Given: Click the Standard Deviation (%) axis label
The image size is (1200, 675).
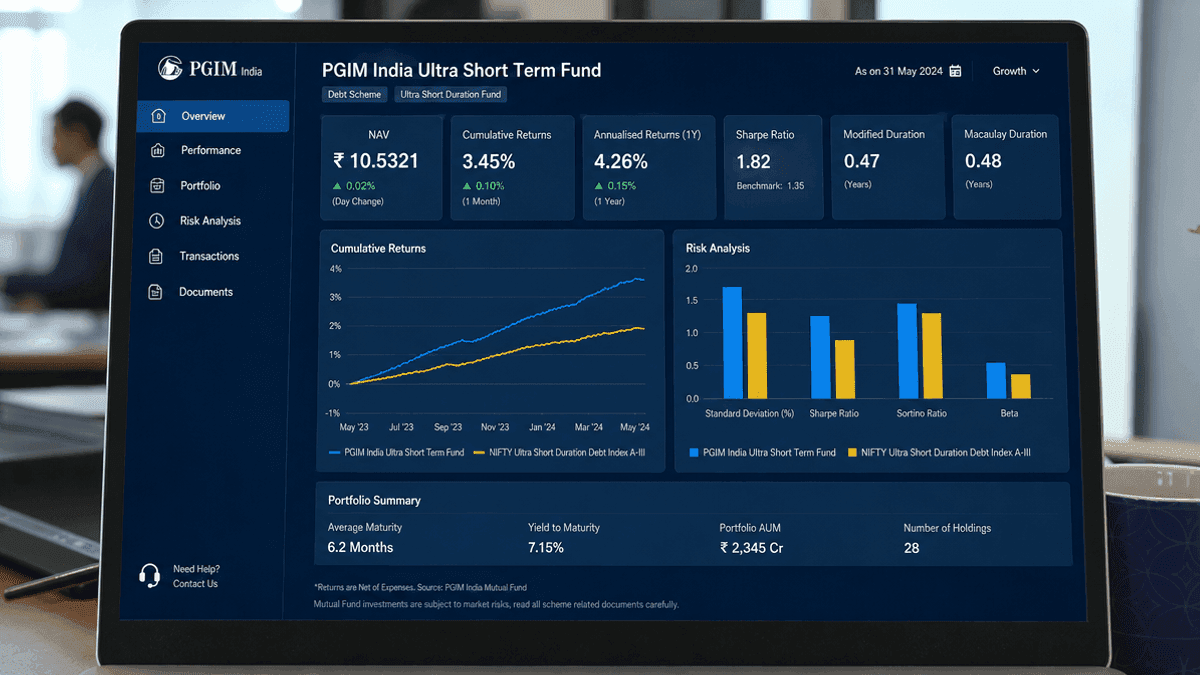Looking at the screenshot, I should (749, 413).
